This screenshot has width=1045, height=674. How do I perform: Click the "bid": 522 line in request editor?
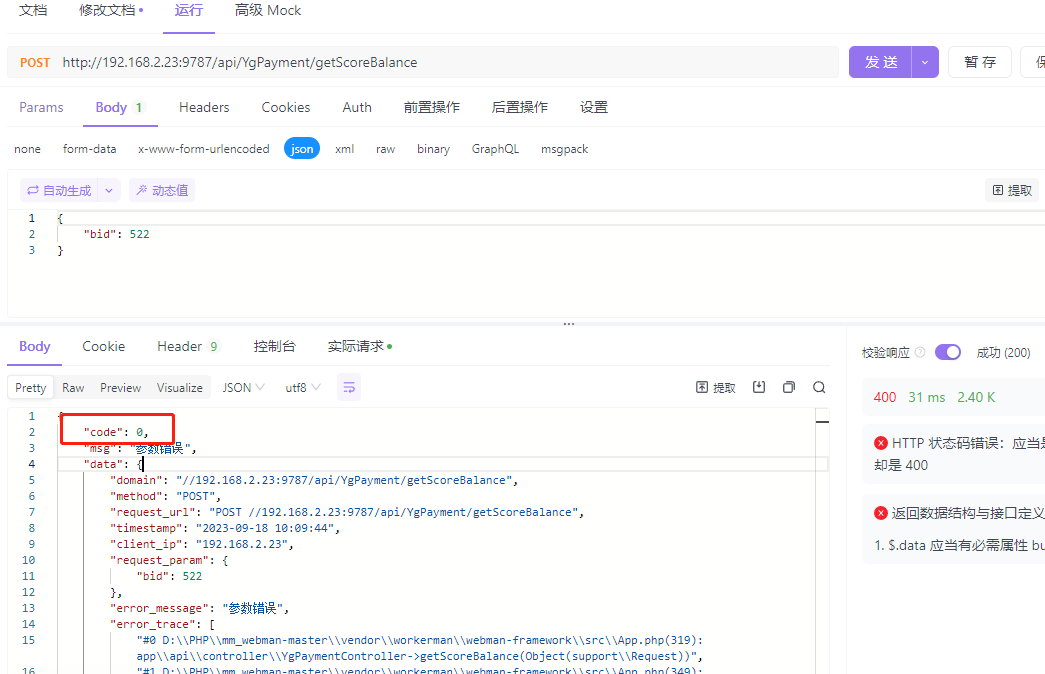point(117,234)
